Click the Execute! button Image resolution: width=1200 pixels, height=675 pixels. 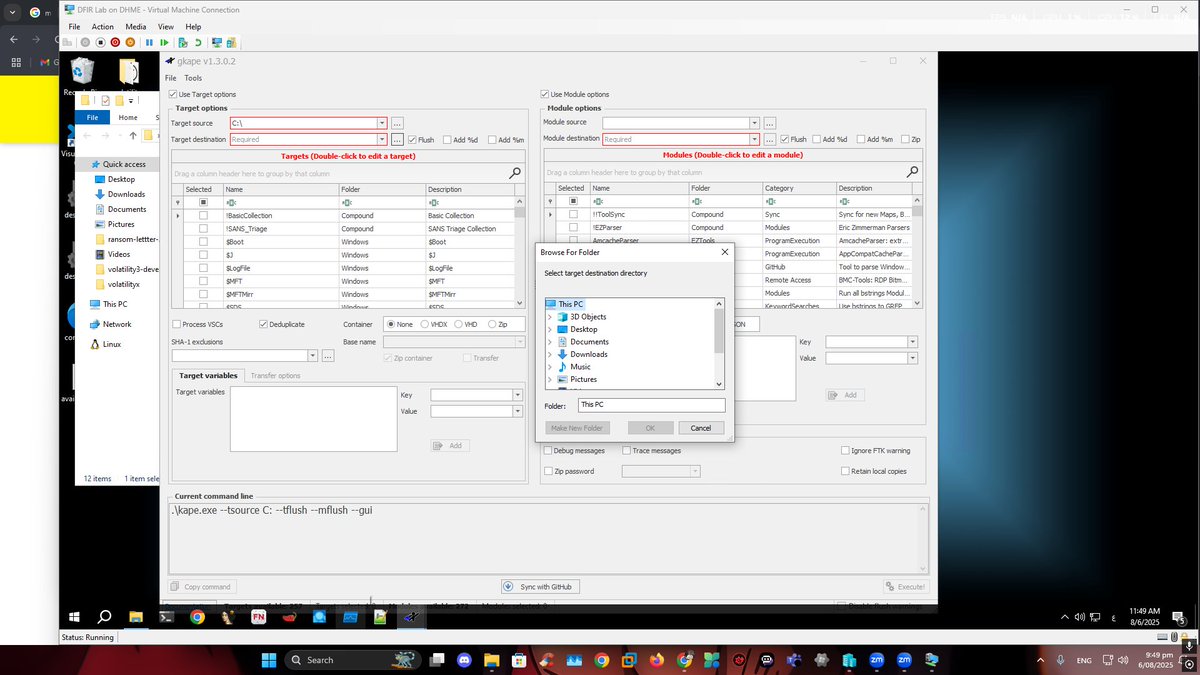click(x=906, y=587)
